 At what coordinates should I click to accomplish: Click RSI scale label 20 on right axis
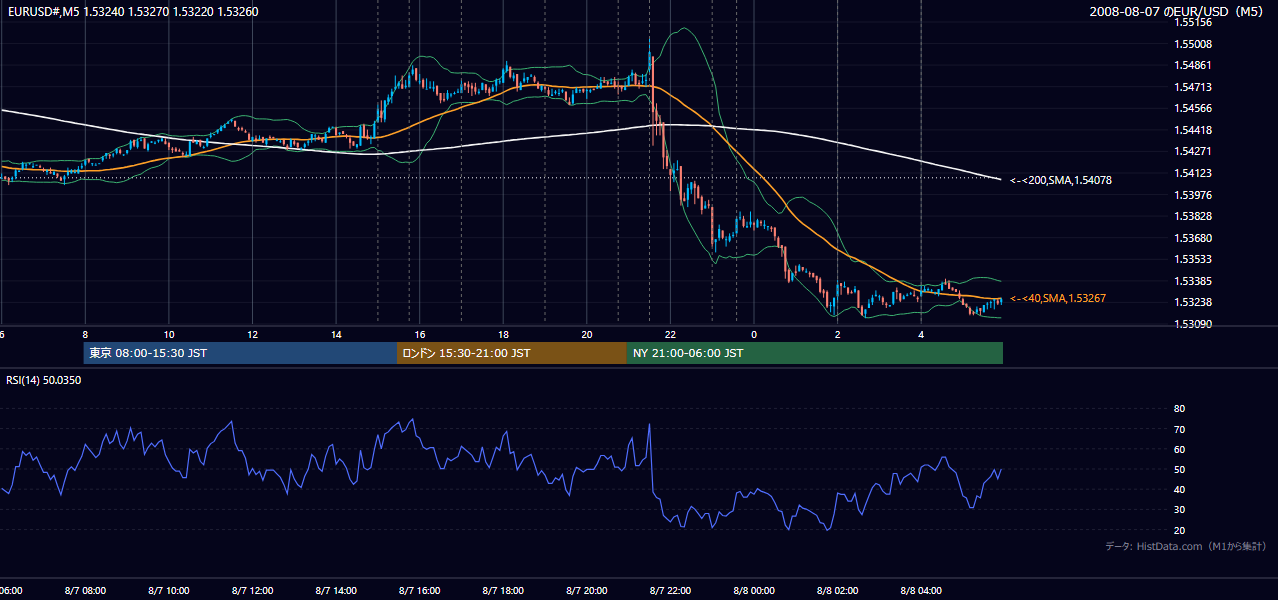coord(1179,531)
